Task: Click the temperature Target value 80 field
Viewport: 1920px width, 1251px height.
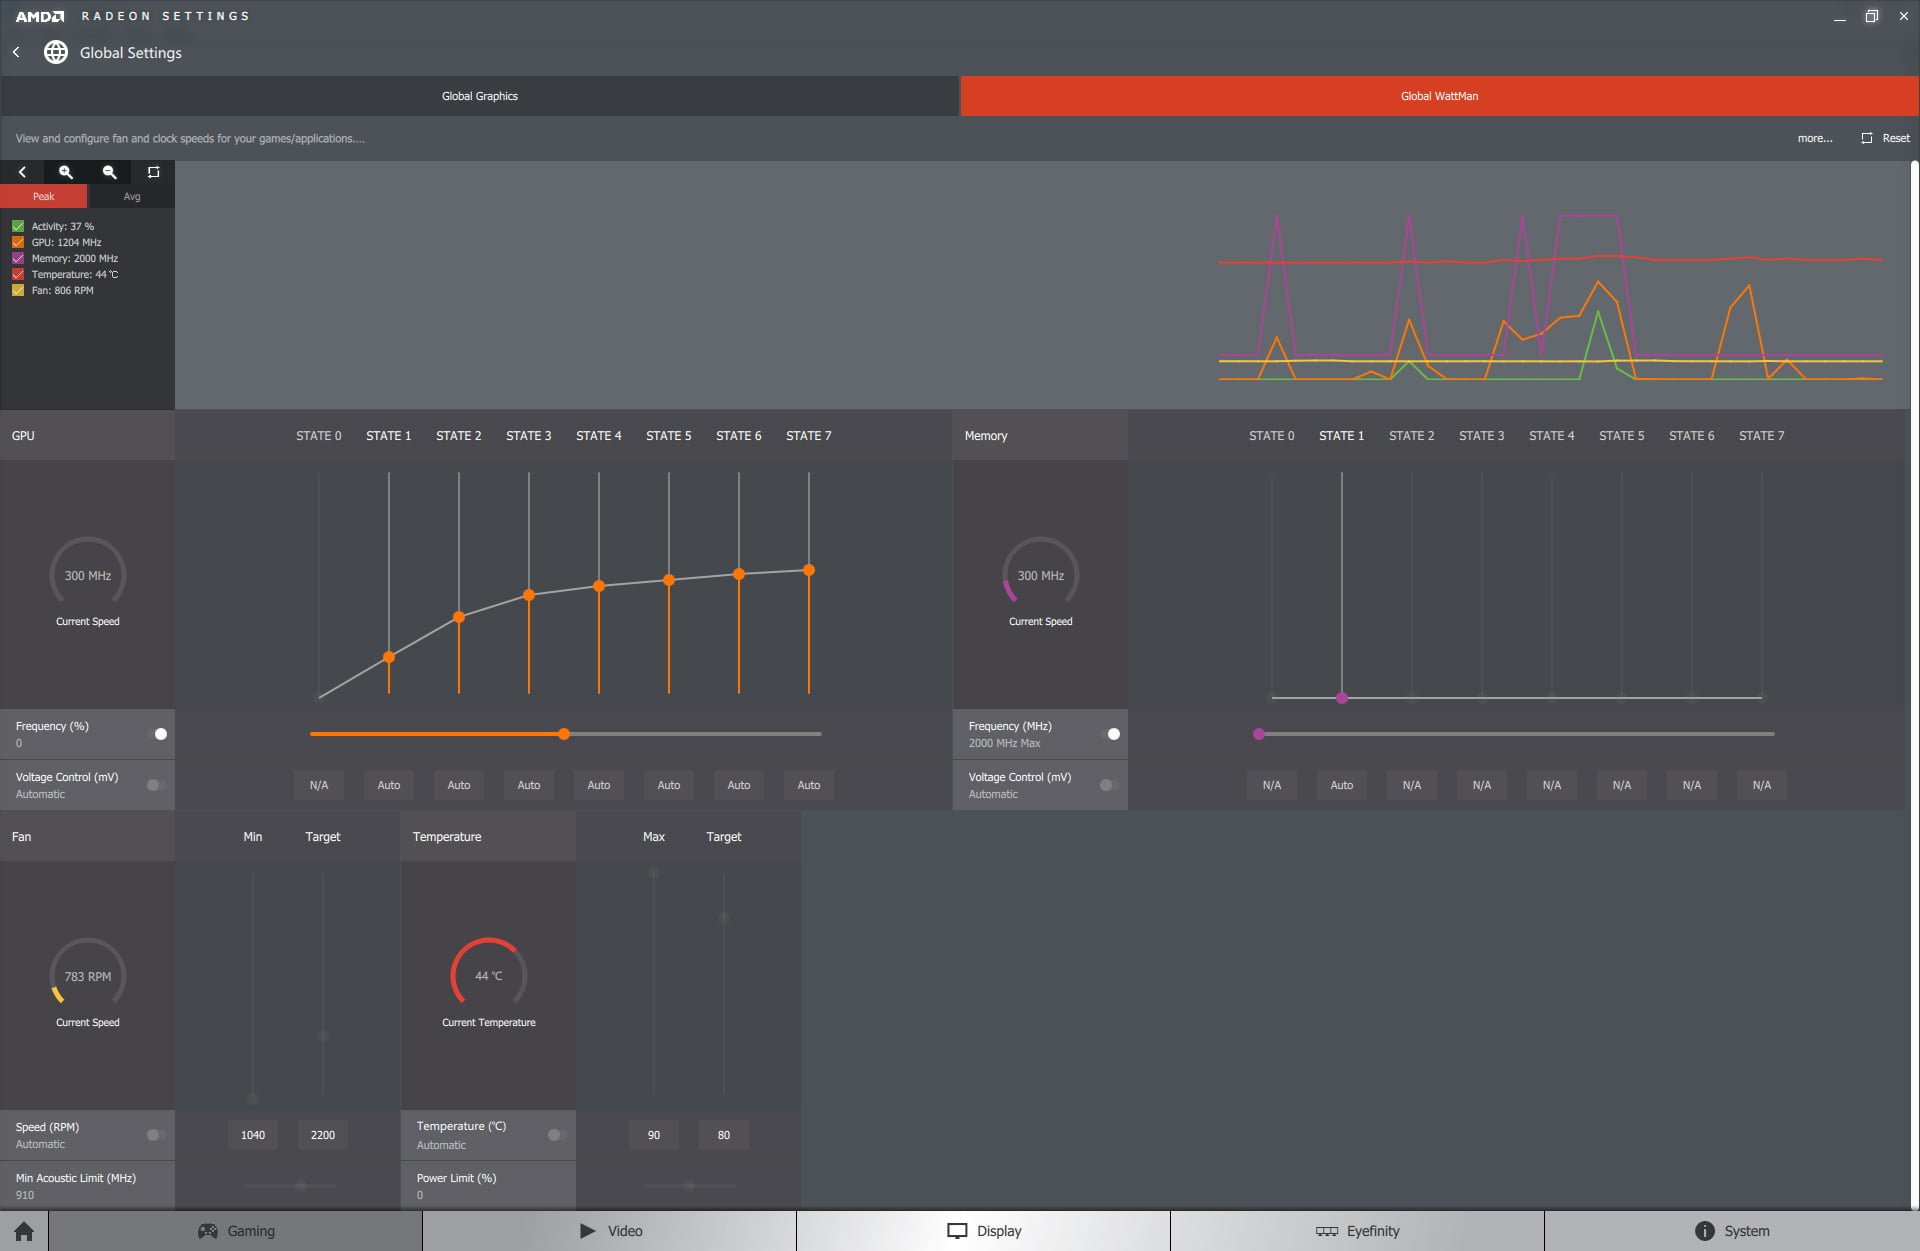Action: (724, 1135)
